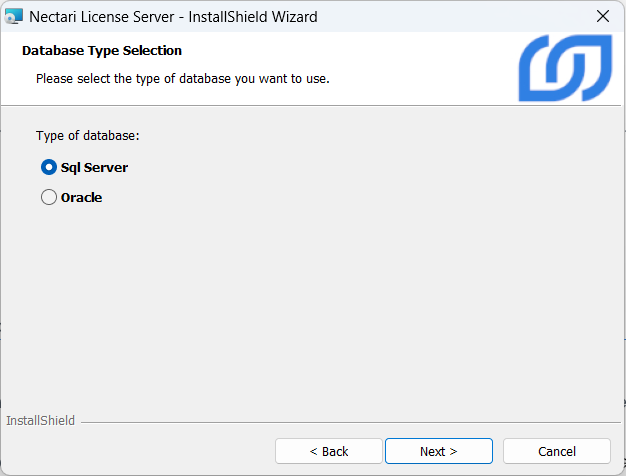
Task: Proceed by pressing the Next button
Action: [x=438, y=451]
